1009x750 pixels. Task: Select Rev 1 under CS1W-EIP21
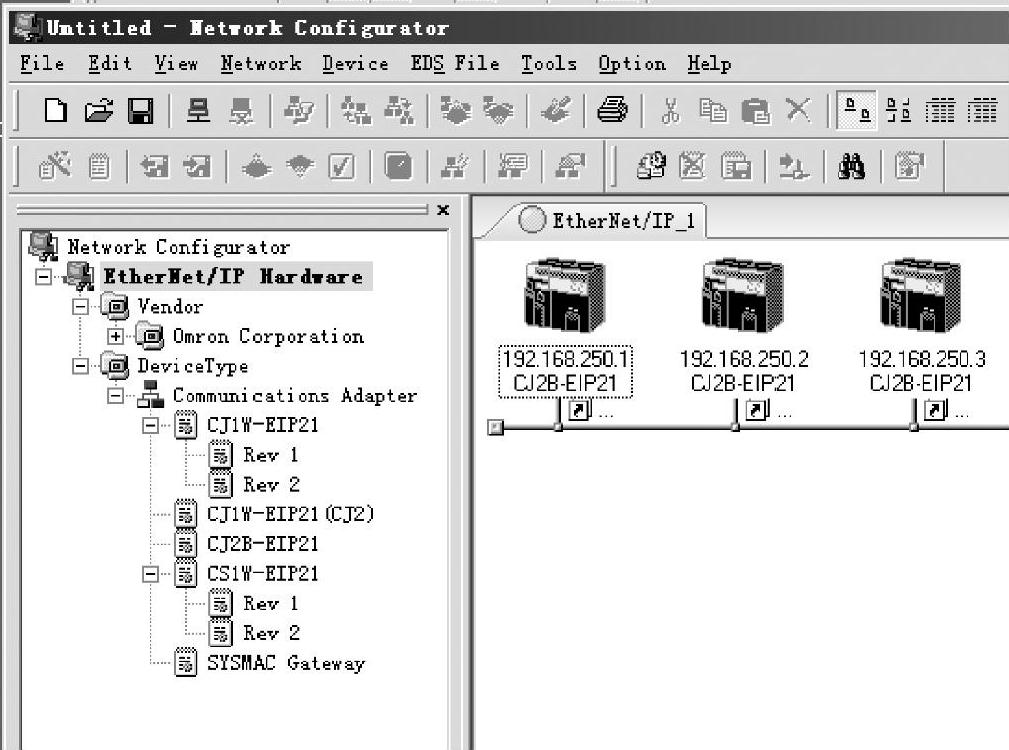click(270, 603)
